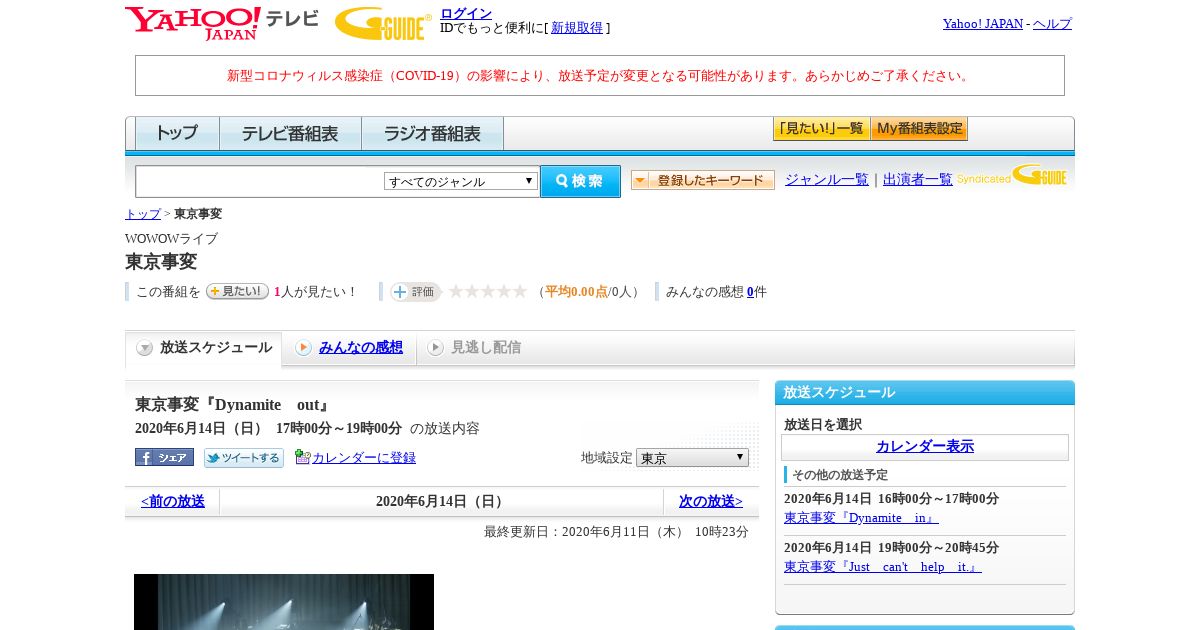Click カレンダーに登録 link
The width and height of the screenshot is (1200, 630).
[364, 457]
